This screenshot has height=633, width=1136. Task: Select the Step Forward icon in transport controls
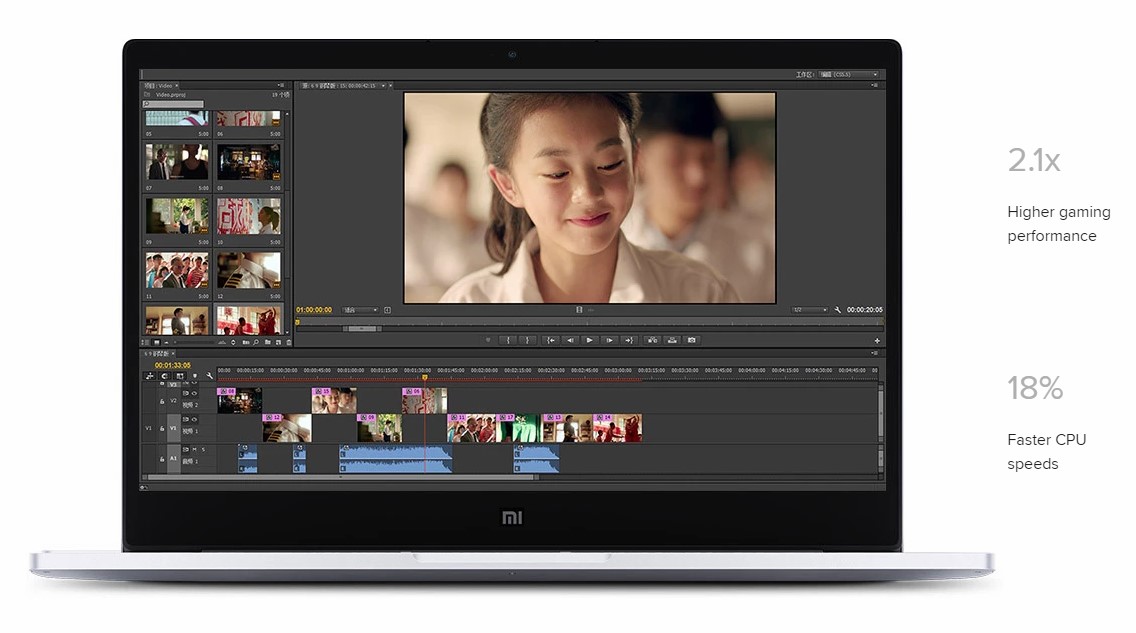[x=609, y=339]
